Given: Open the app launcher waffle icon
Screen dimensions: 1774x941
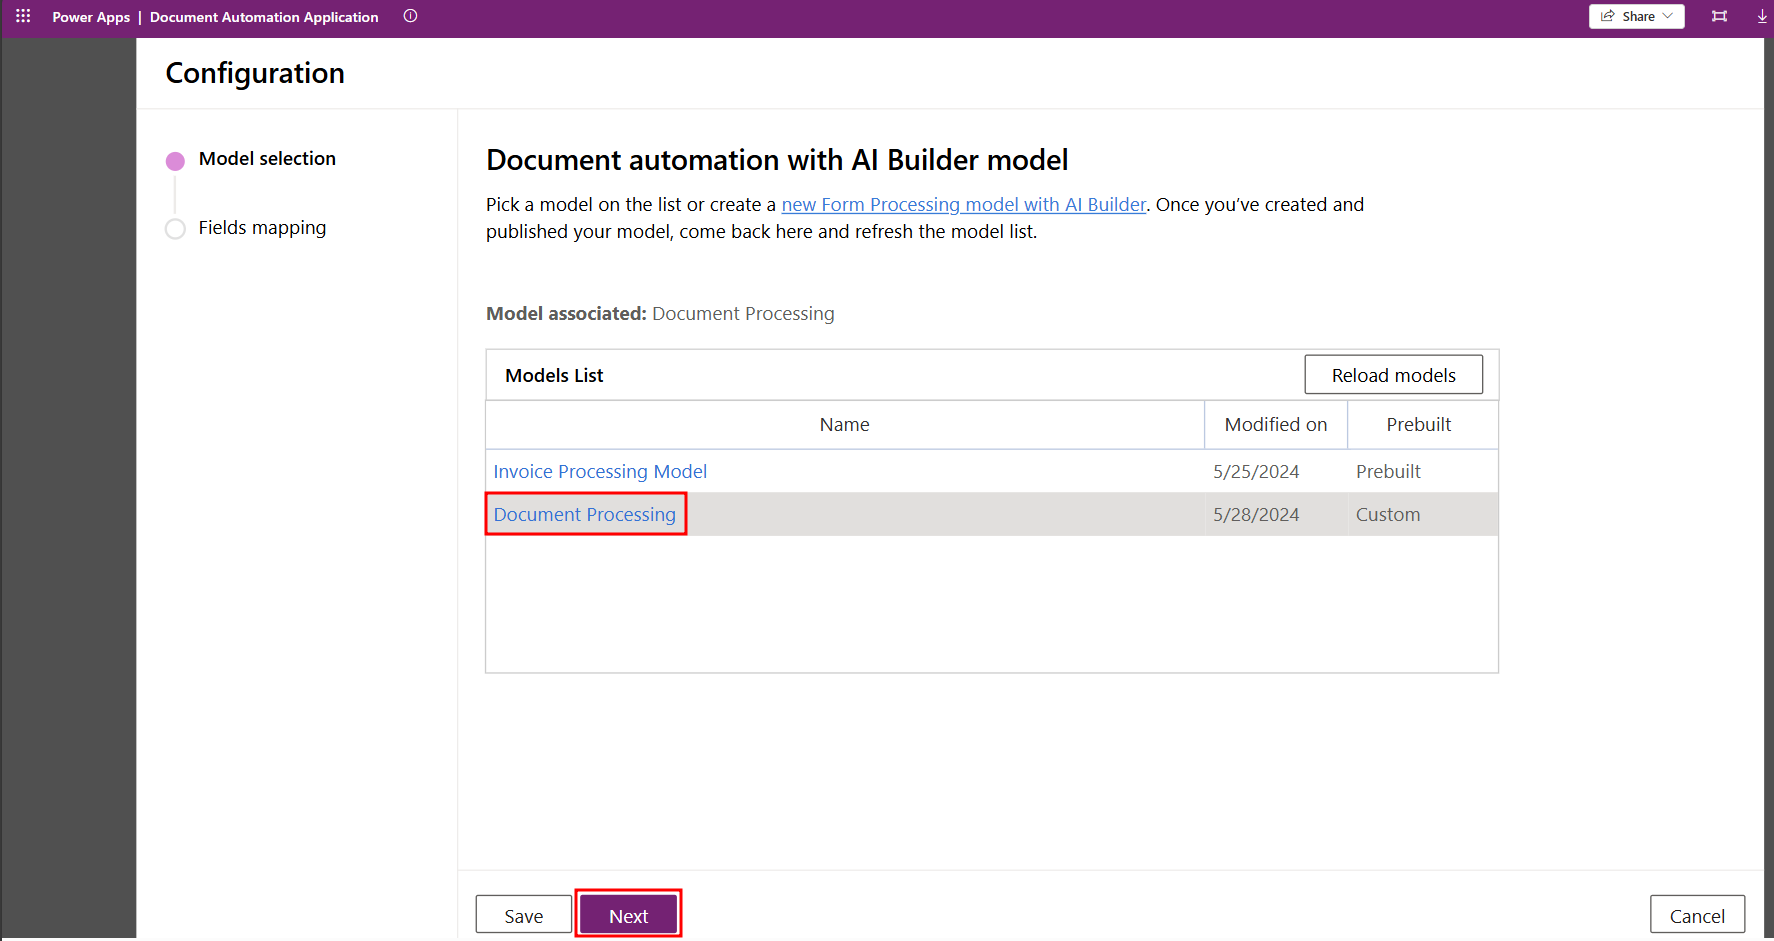Looking at the screenshot, I should click(23, 16).
